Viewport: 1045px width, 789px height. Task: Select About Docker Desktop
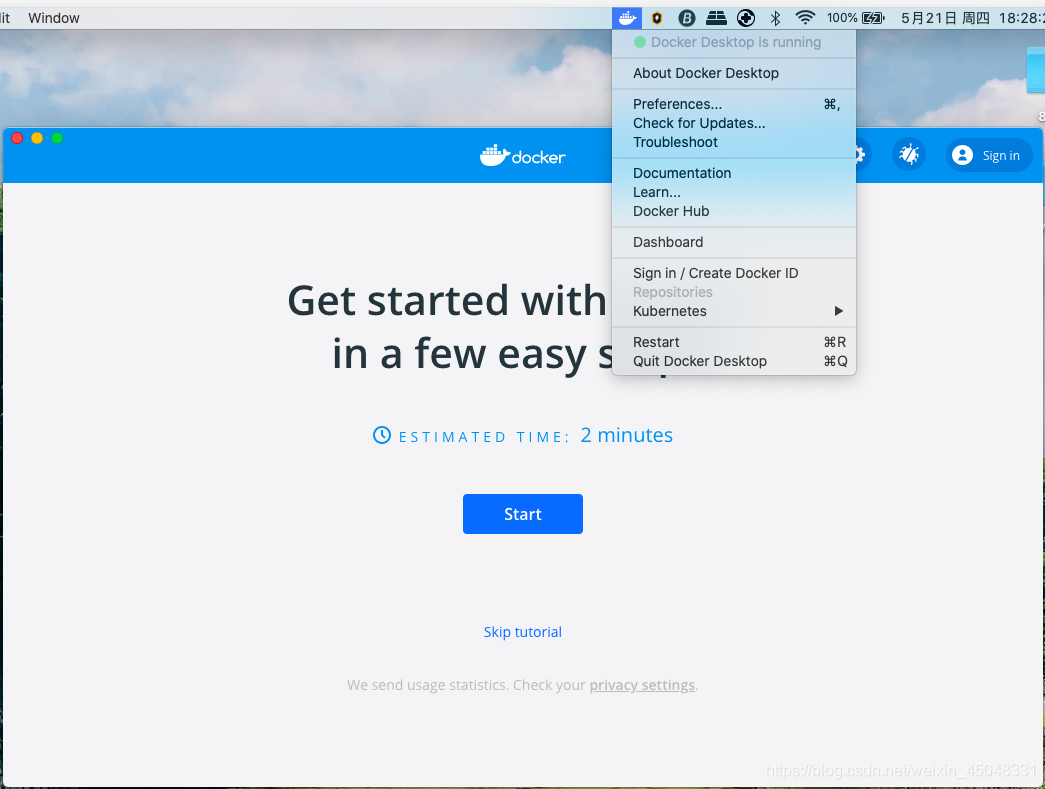(734, 73)
